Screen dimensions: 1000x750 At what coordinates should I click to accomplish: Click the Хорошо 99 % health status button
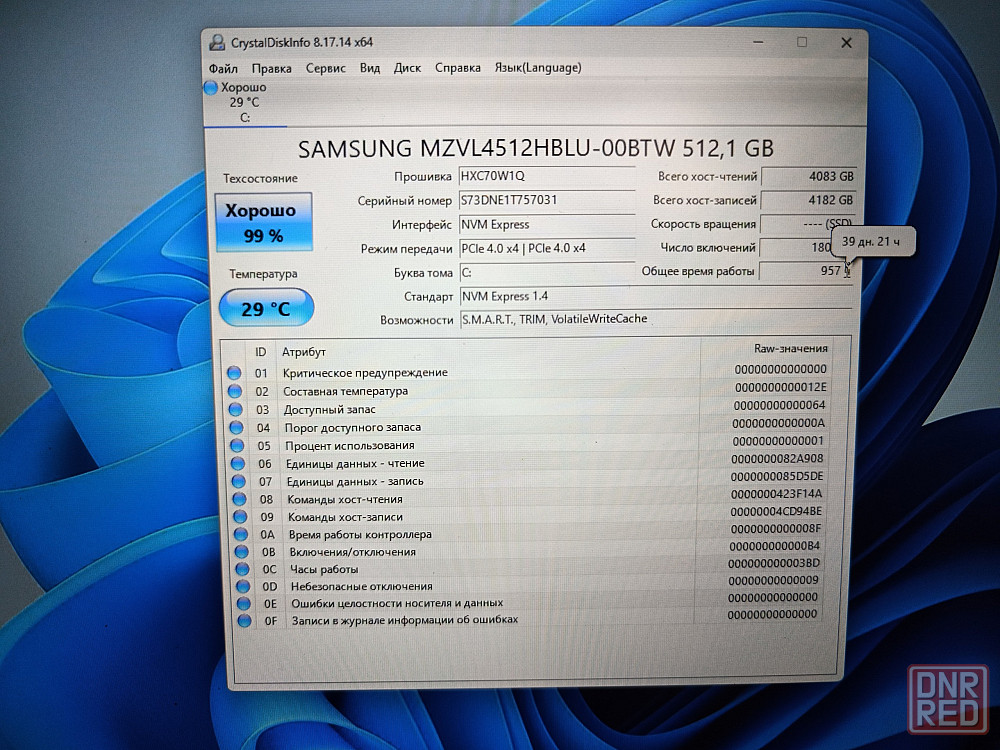pos(260,223)
